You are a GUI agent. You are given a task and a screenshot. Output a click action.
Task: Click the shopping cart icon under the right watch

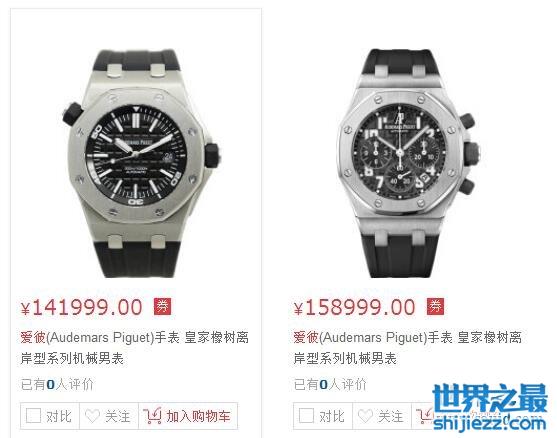[424, 416]
